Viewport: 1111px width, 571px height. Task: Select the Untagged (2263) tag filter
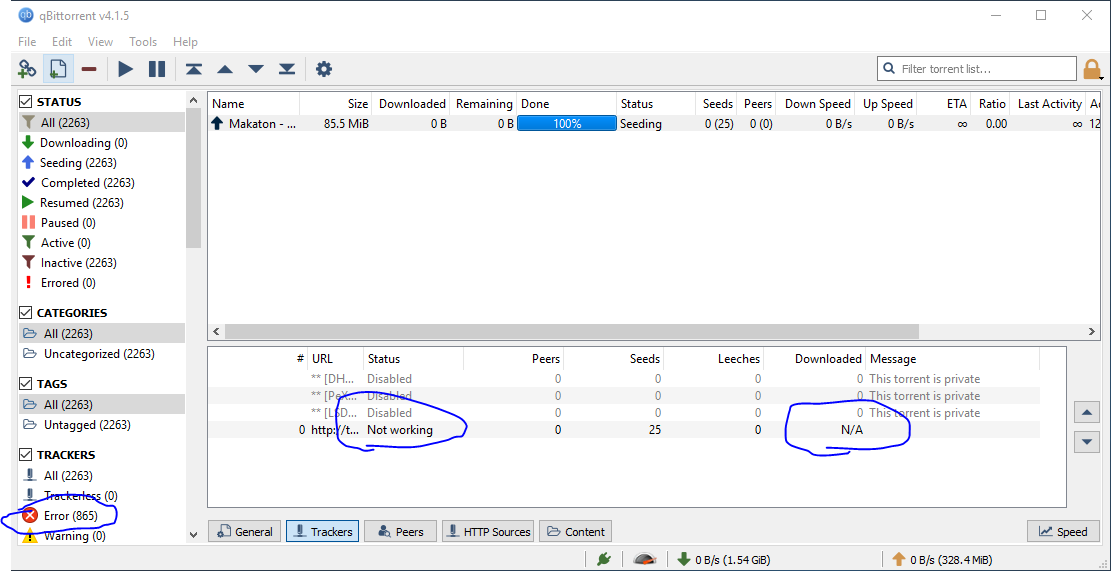click(x=86, y=425)
